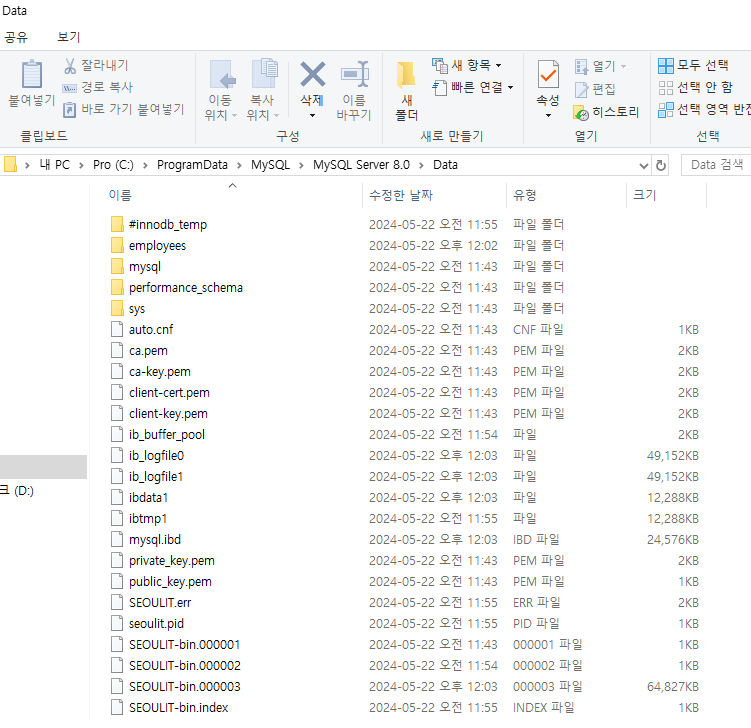Image resolution: width=751 pixels, height=728 pixels.
Task: Select the SEOULIT-bin.000003 file
Action: pyautogui.click(x=175, y=687)
